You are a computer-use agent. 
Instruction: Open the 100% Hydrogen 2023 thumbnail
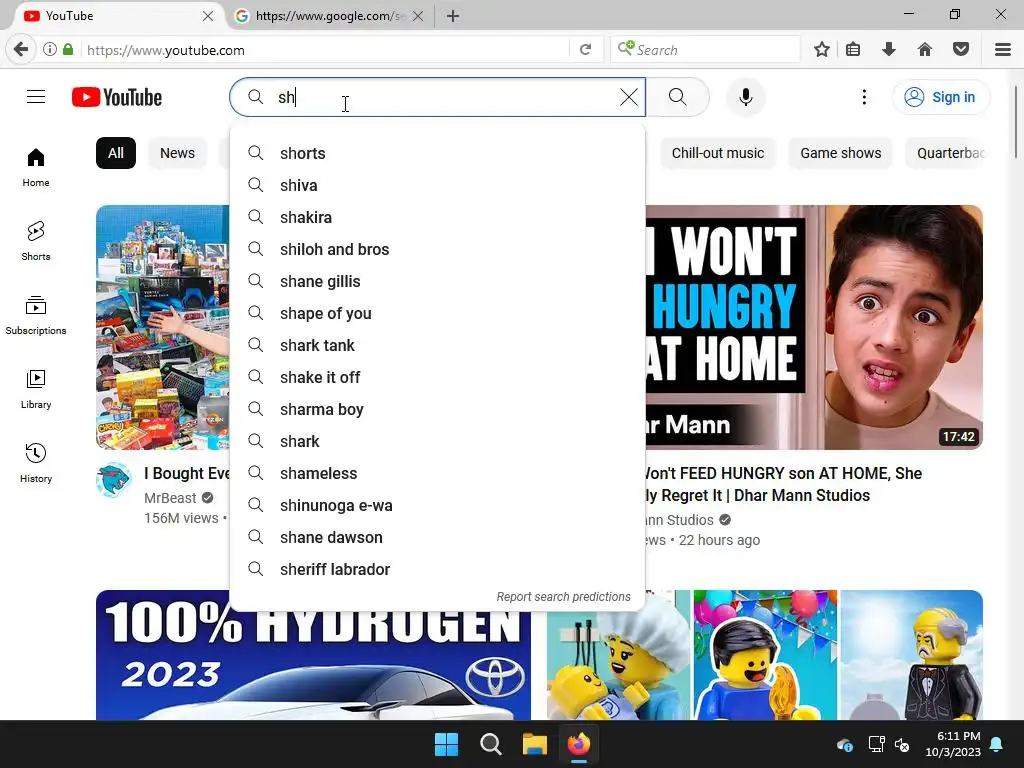click(x=313, y=664)
